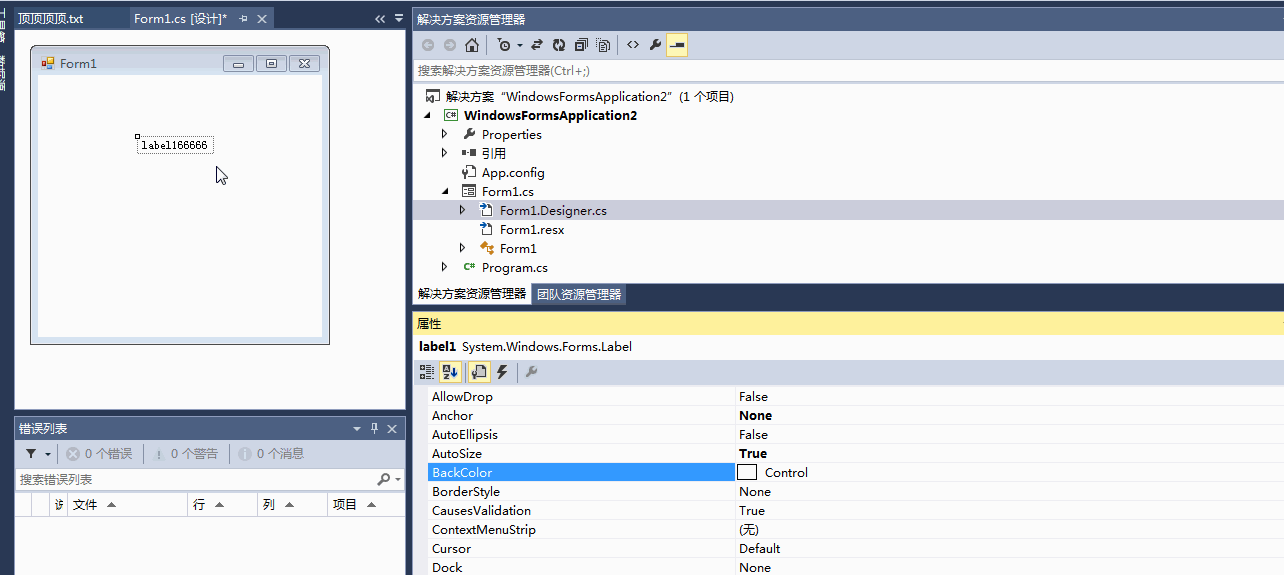The height and width of the screenshot is (575, 1284).
Task: Open the filter funnel dropdown arrow
Action: [x=47, y=454]
